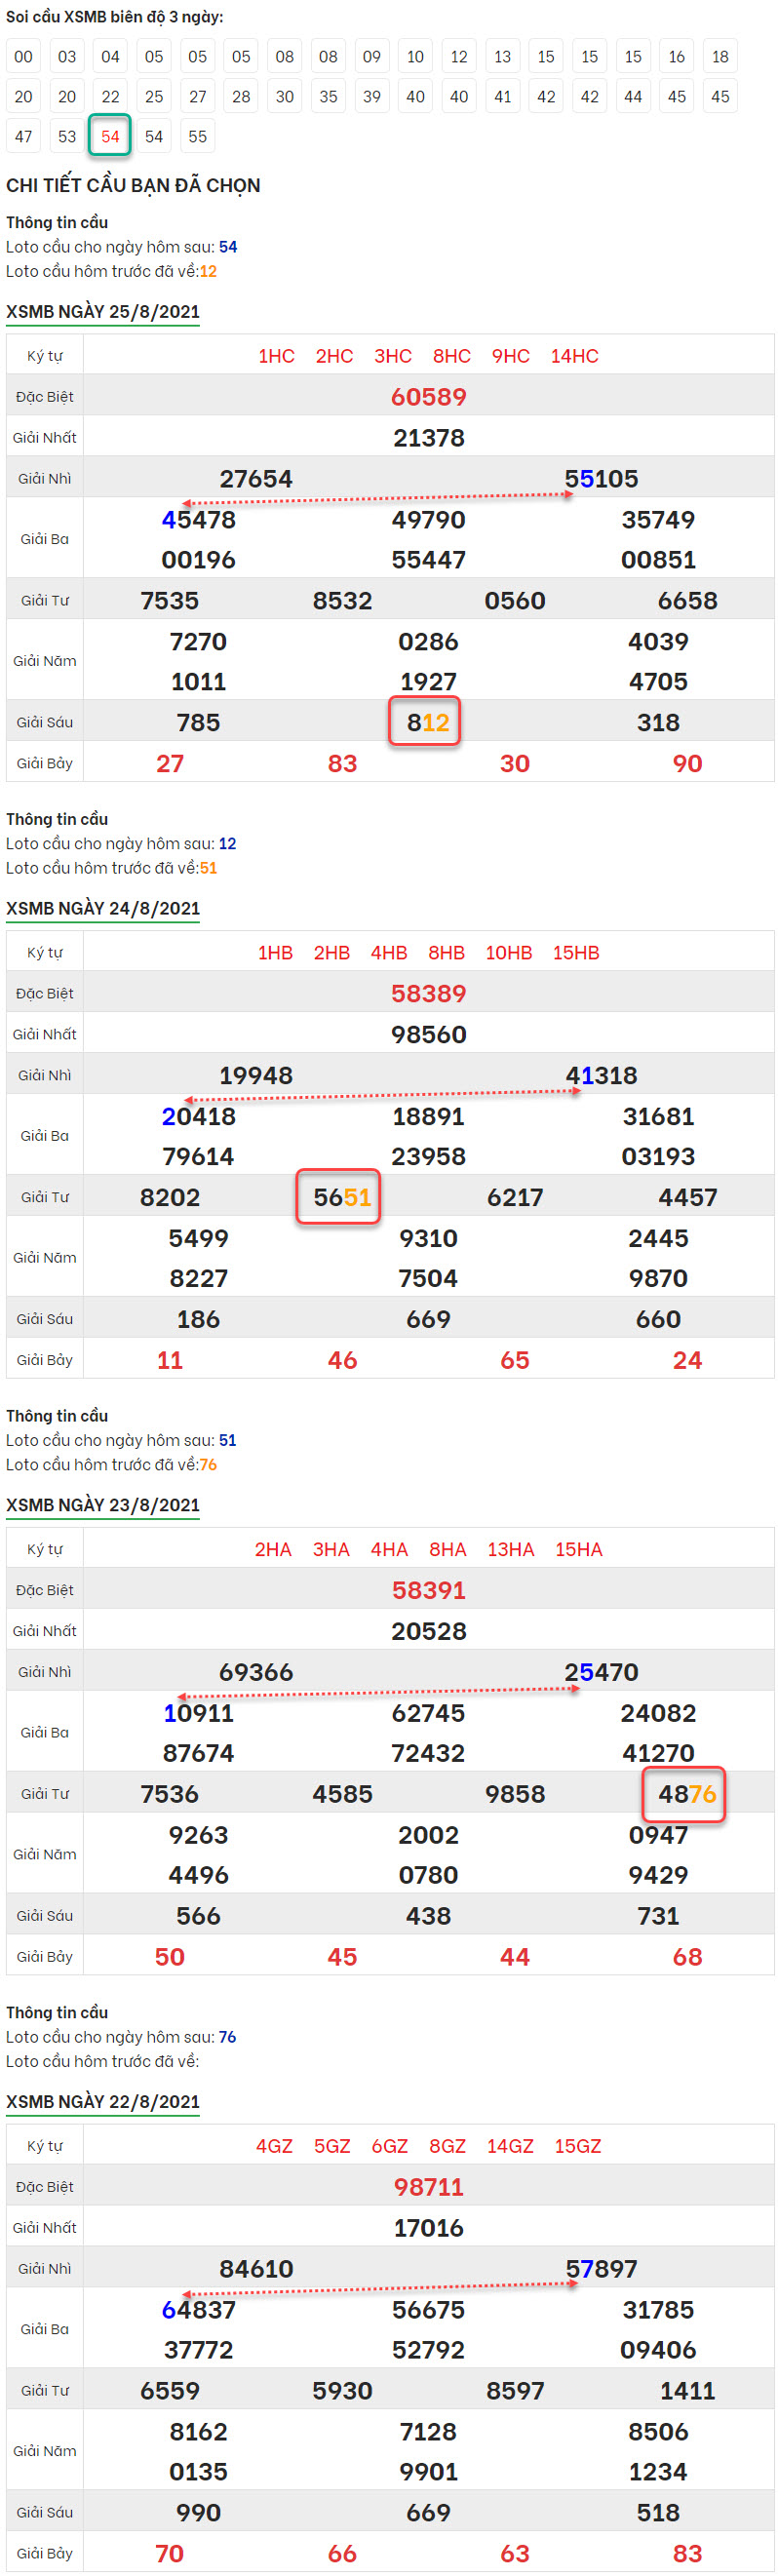Pick number 41 from the list
The height and width of the screenshot is (2576, 778).
tap(503, 97)
